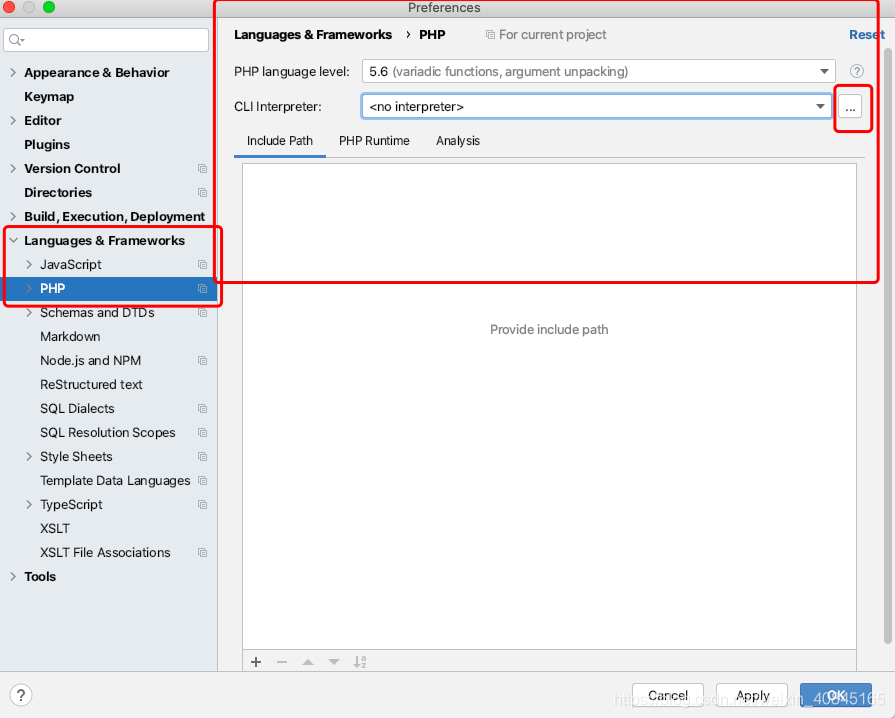Move include path entry down

click(x=334, y=661)
